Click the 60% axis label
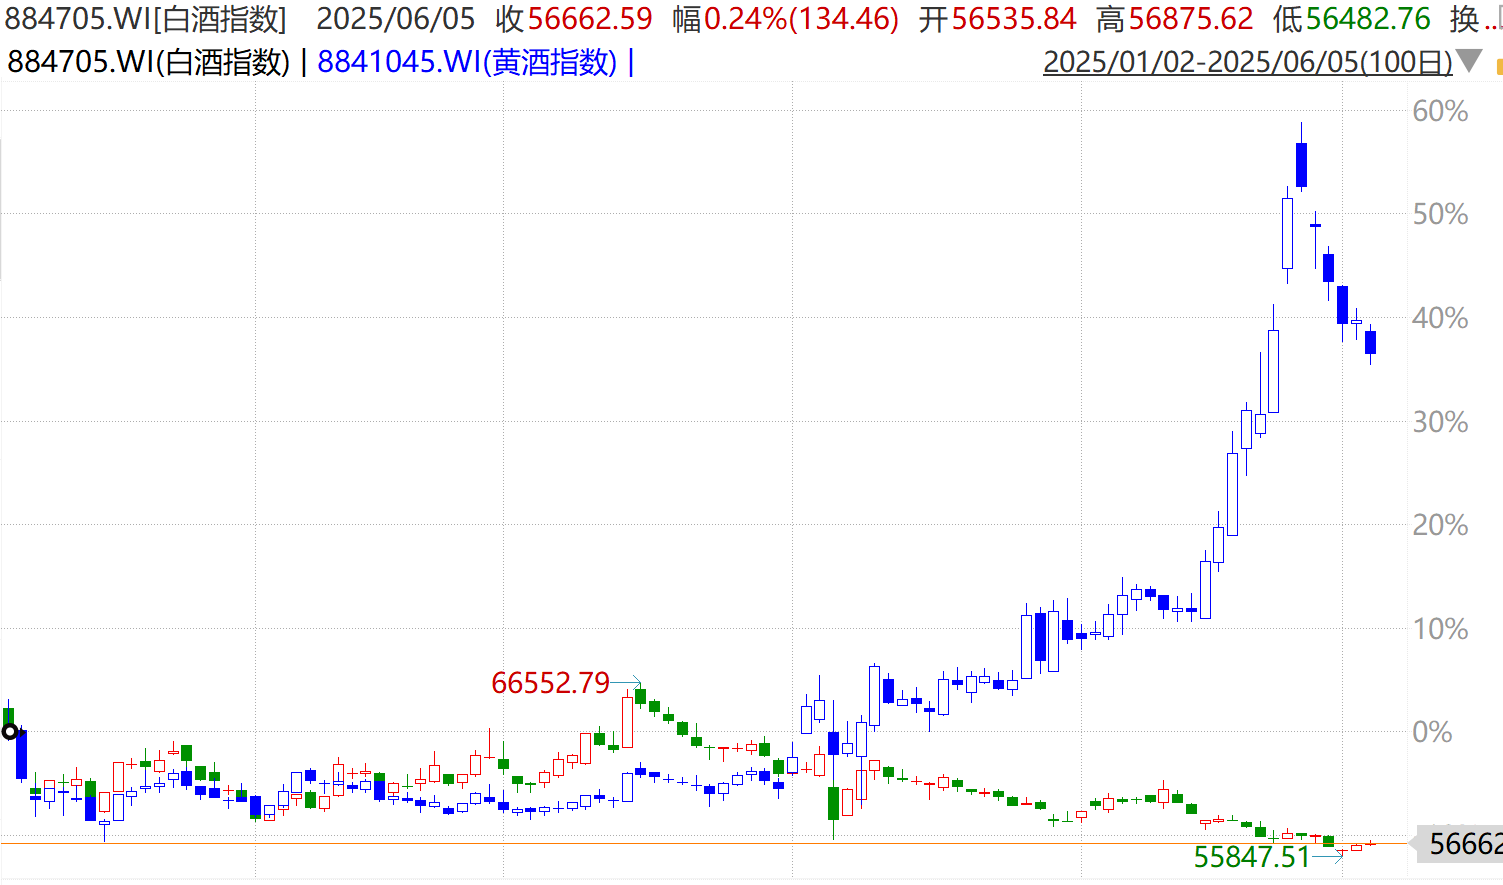The height and width of the screenshot is (885, 1503). pos(1440,111)
